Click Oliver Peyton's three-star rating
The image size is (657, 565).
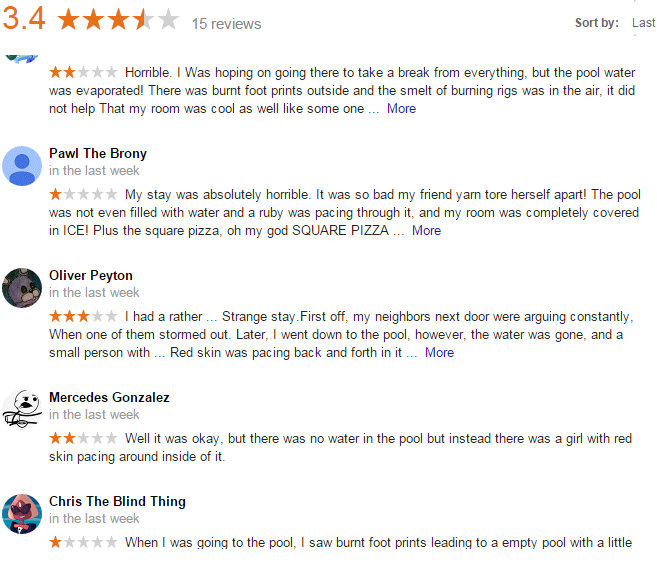83,317
